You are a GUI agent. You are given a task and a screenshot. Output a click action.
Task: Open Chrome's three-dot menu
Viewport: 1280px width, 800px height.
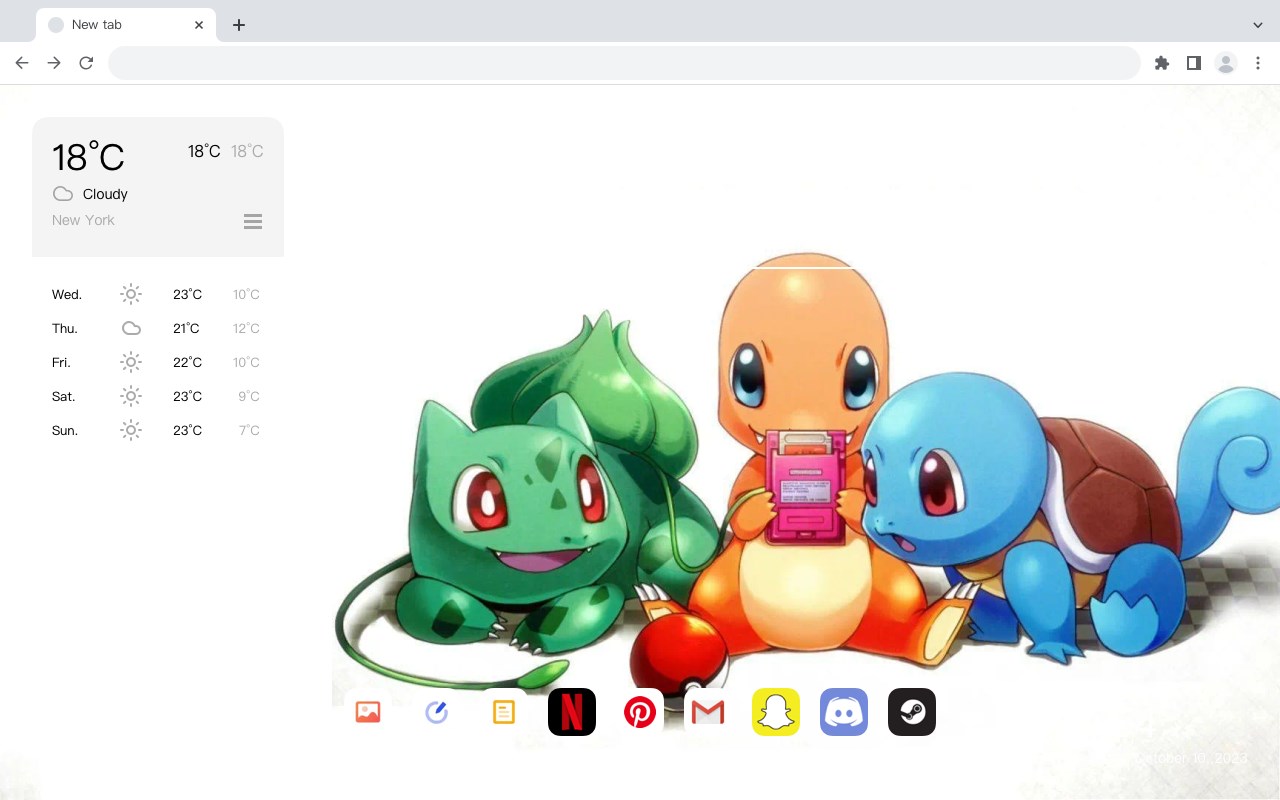click(1257, 63)
